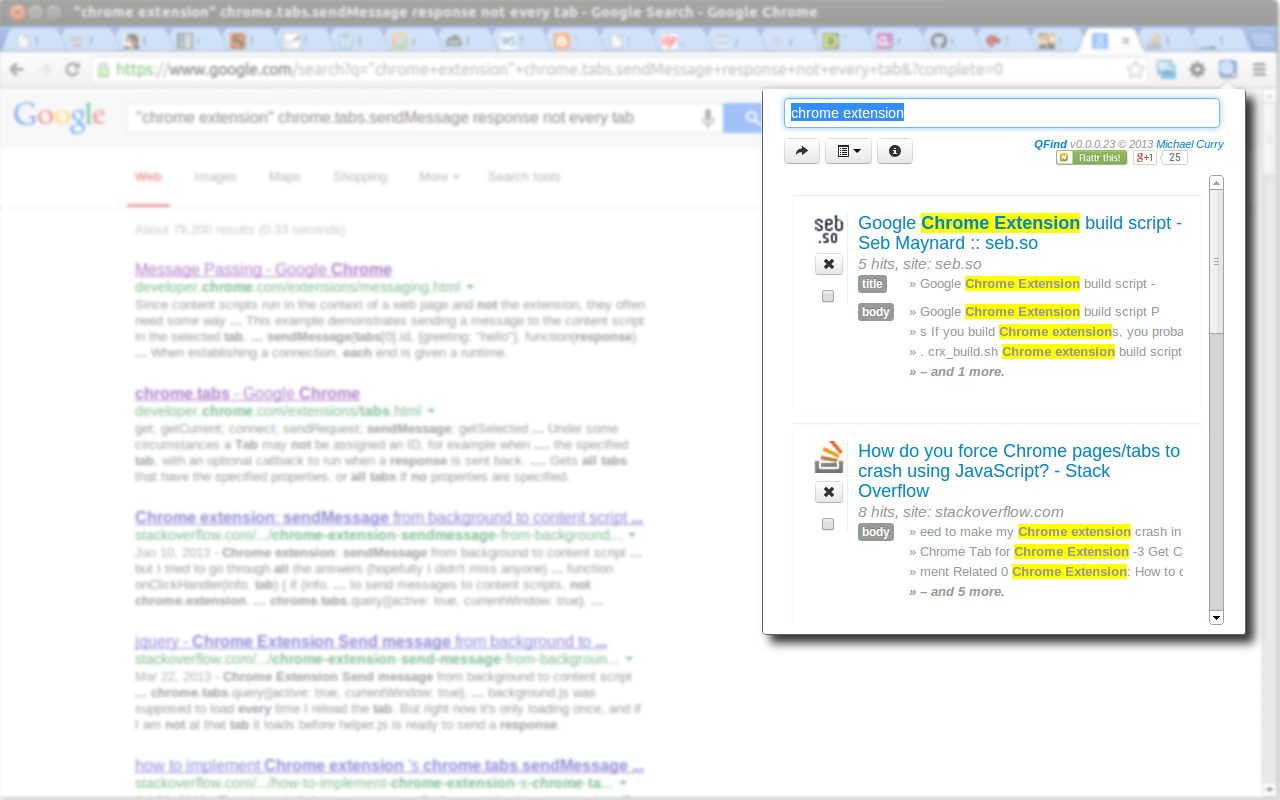Click the voice search microphone icon
This screenshot has width=1280, height=800.
(x=708, y=117)
